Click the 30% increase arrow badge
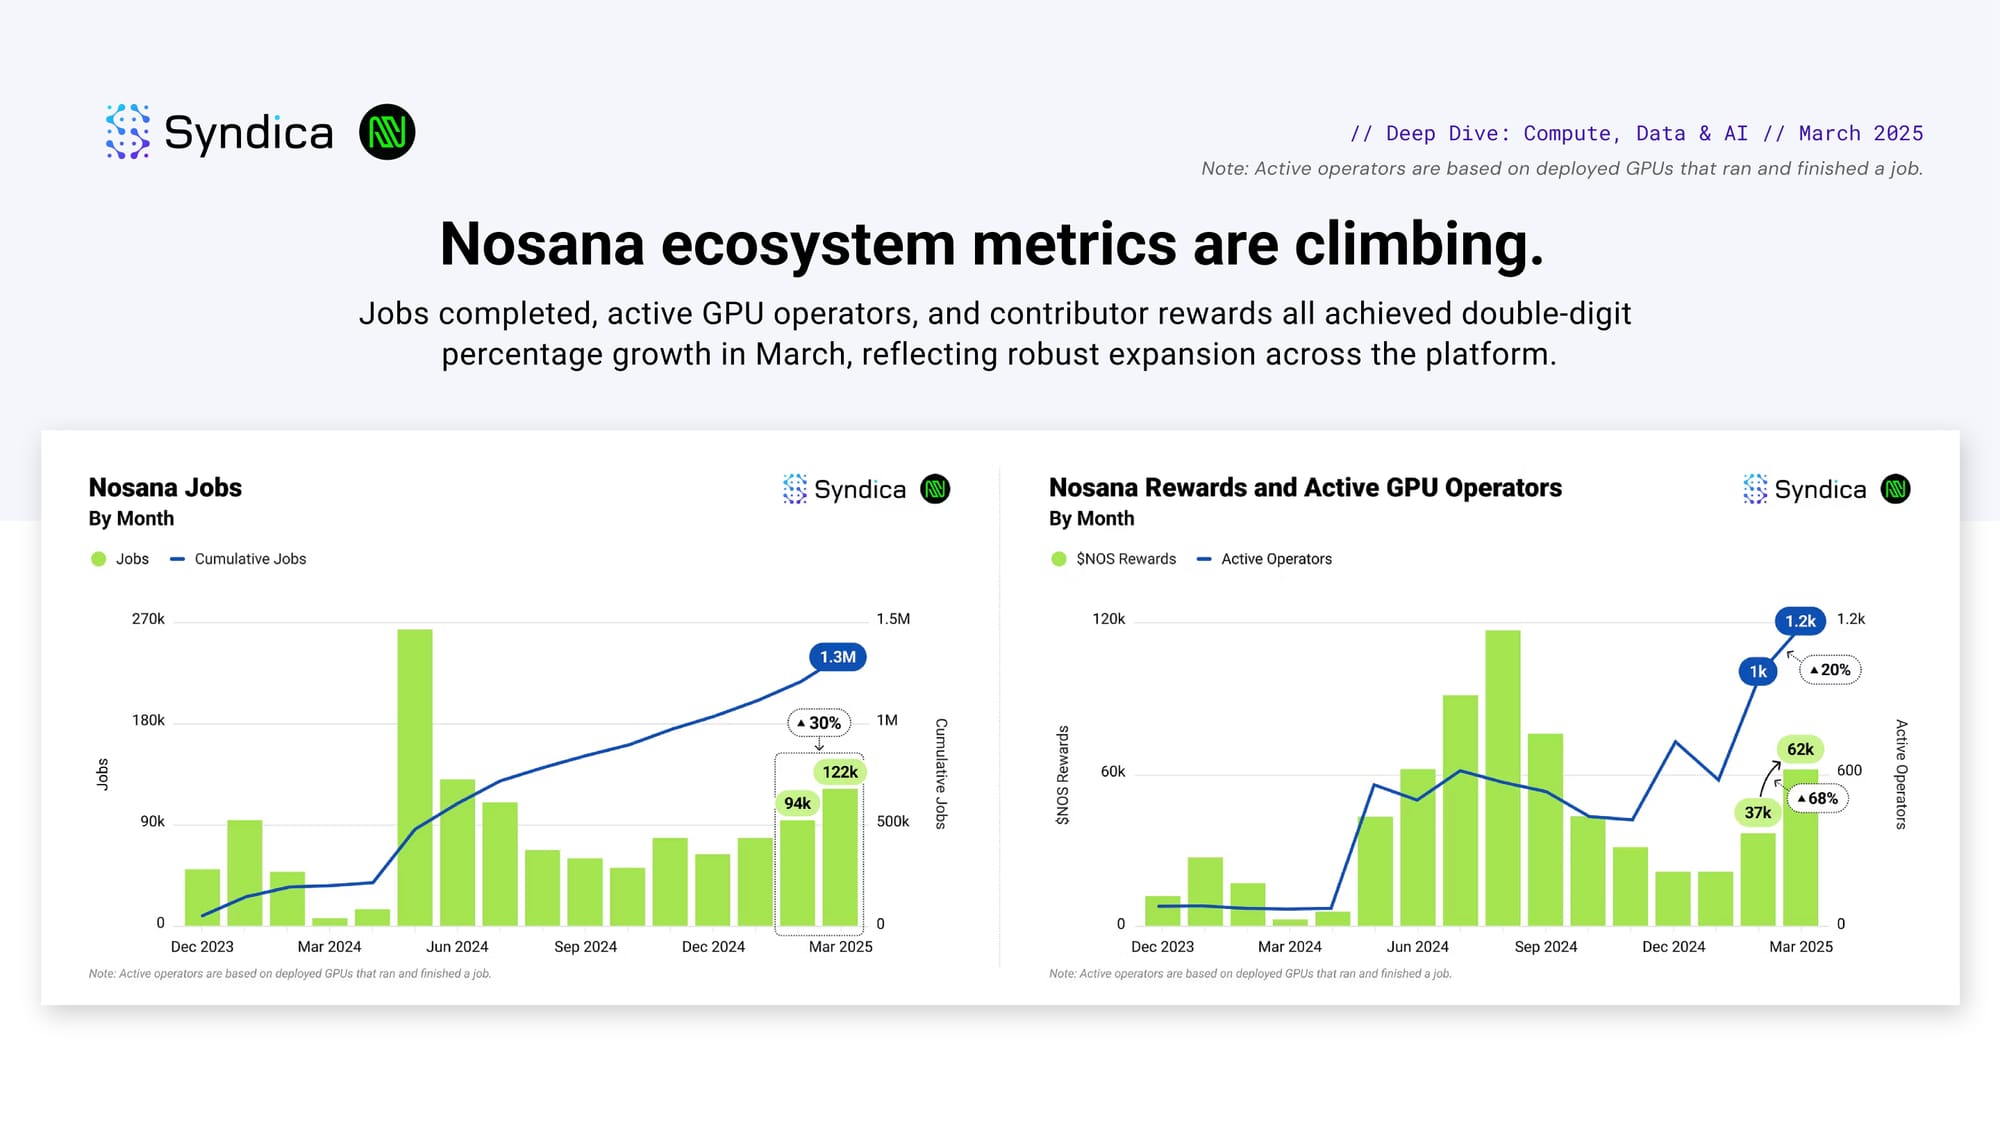Screen dimensions: 2000x1125 [x=819, y=722]
